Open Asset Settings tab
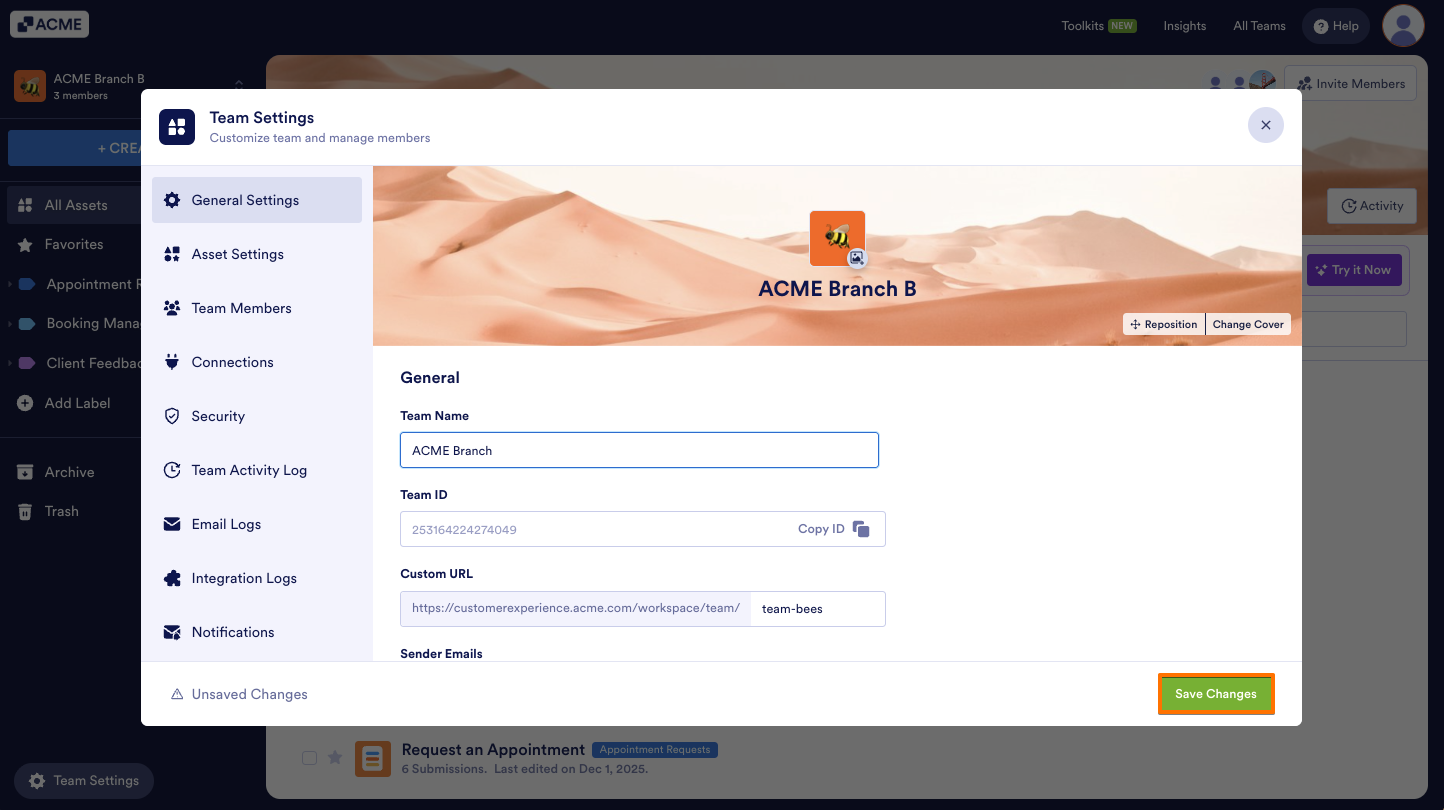The width and height of the screenshot is (1444, 810). (x=257, y=254)
